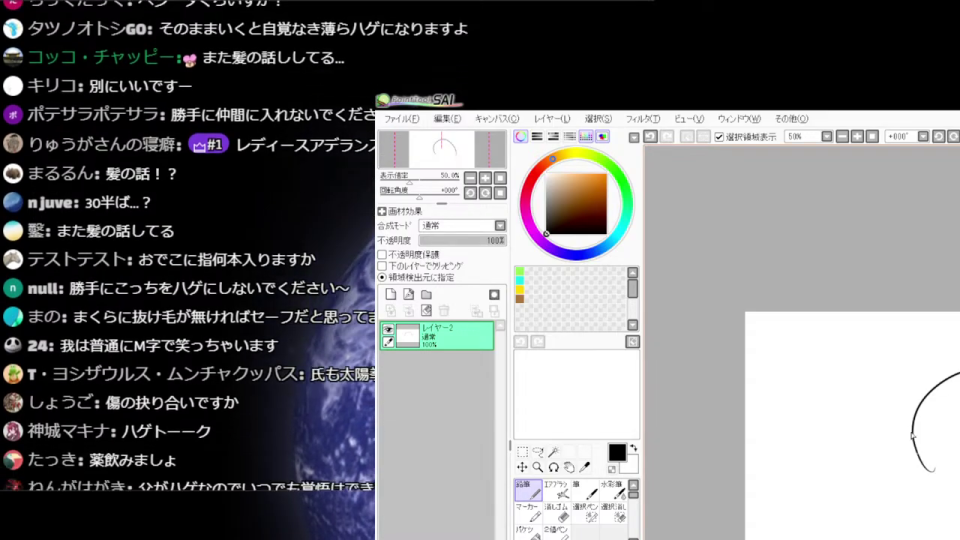Reset navigator zoom square button
The height and width of the screenshot is (540, 960).
[500, 178]
